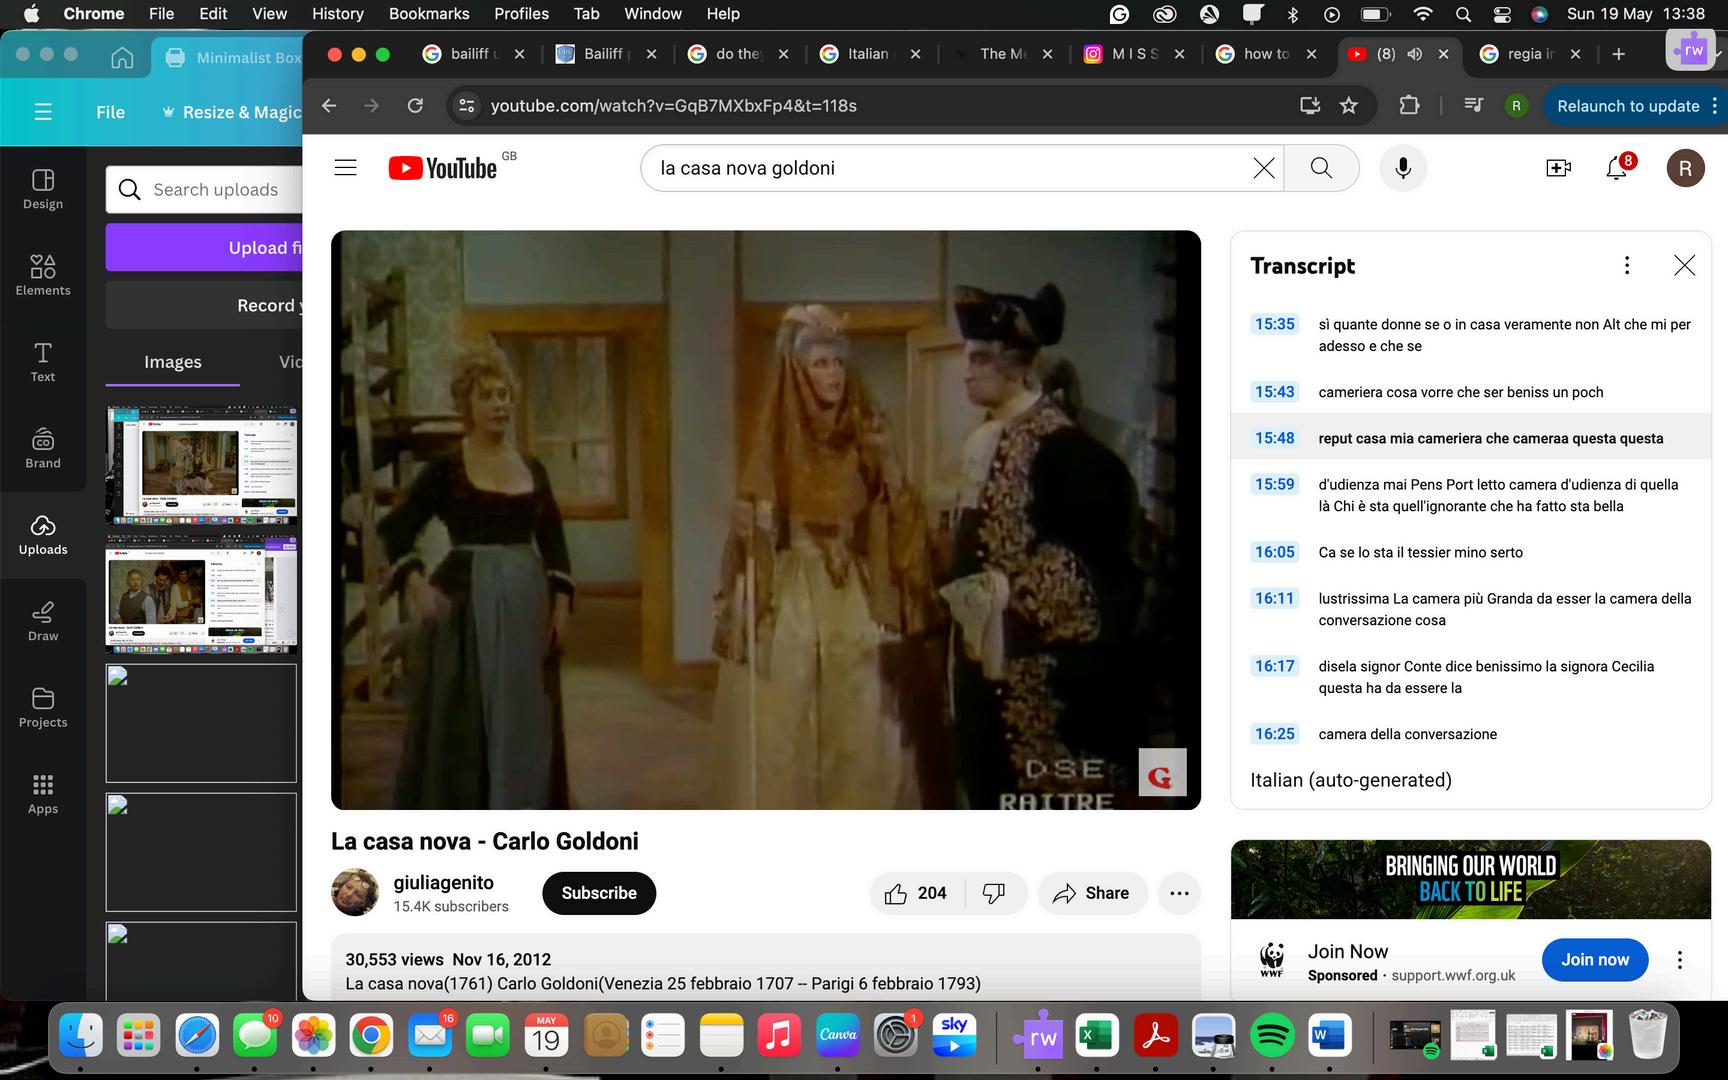Open Elements panel in Canva sidebar
The image size is (1728, 1080).
[43, 275]
